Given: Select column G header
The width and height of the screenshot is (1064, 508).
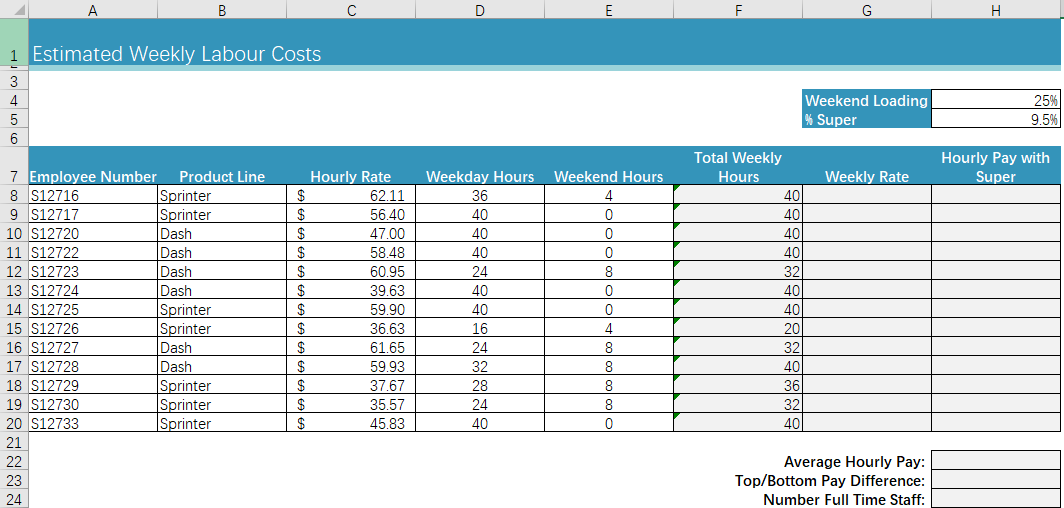Looking at the screenshot, I should (867, 9).
